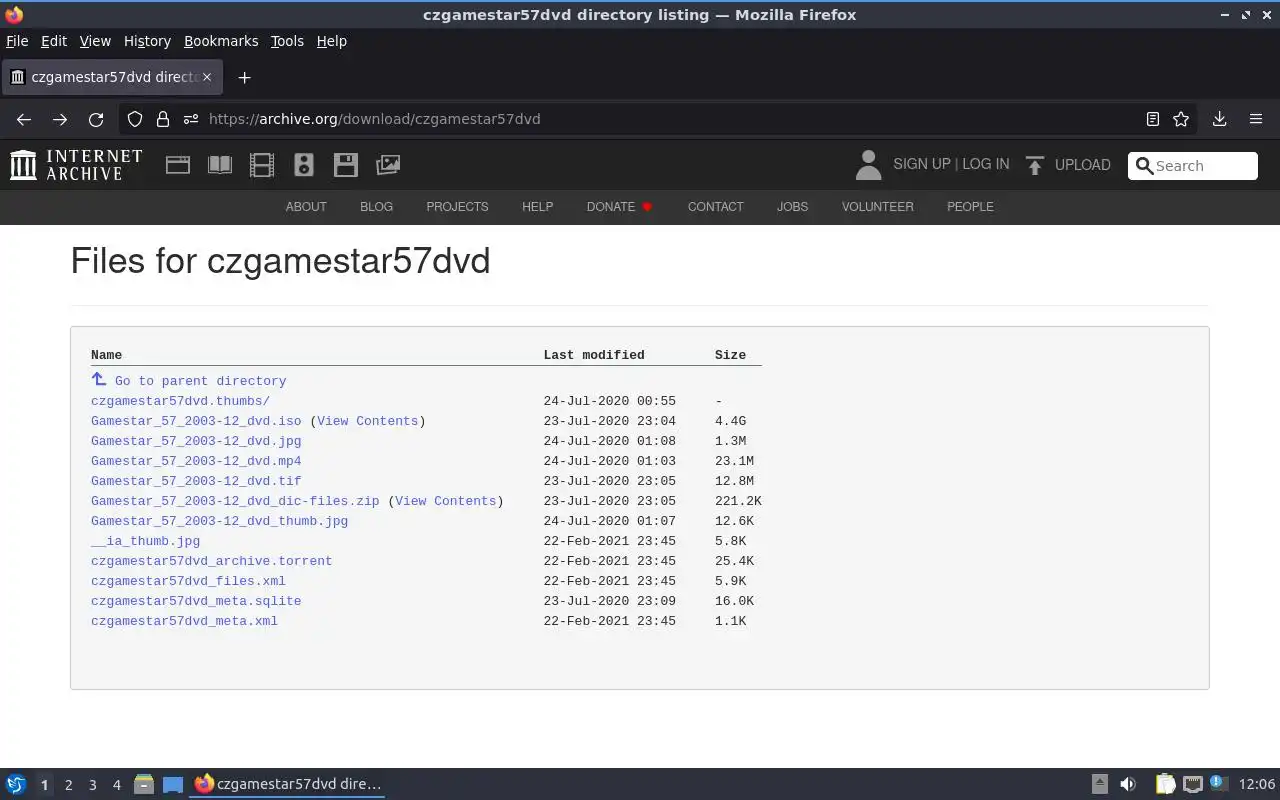This screenshot has height=800, width=1280.
Task: Open the Images picture icon
Action: (388, 165)
